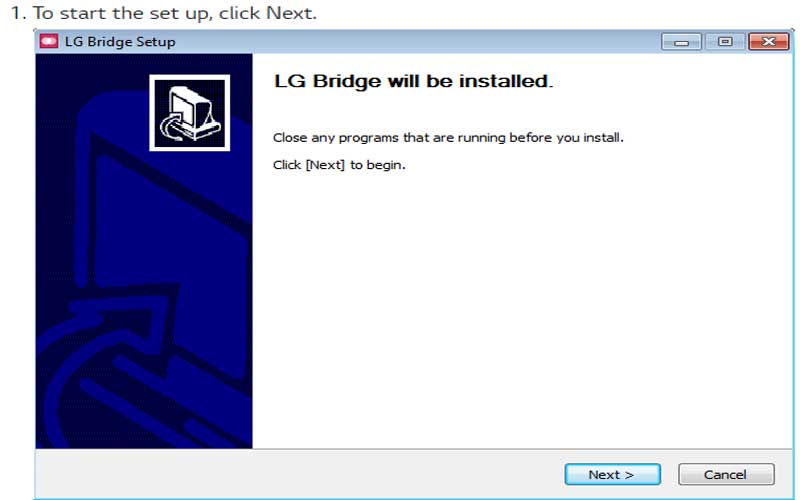Click the monitor shape inside the installer logo

click(x=195, y=110)
